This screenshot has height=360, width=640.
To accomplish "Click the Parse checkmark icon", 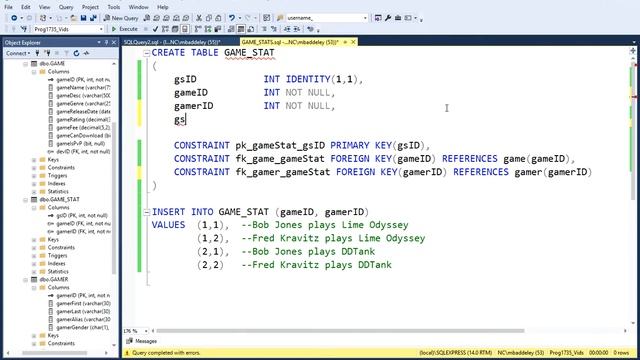I will (x=155, y=29).
